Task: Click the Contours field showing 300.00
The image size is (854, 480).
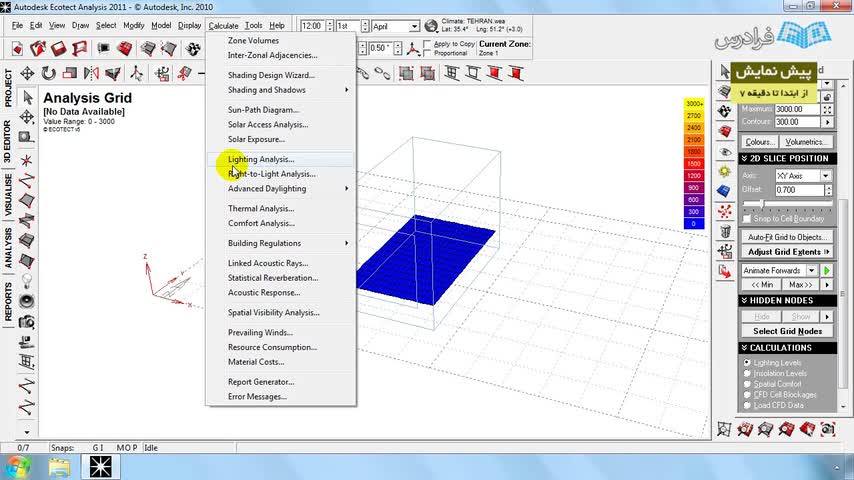Action: [x=797, y=122]
